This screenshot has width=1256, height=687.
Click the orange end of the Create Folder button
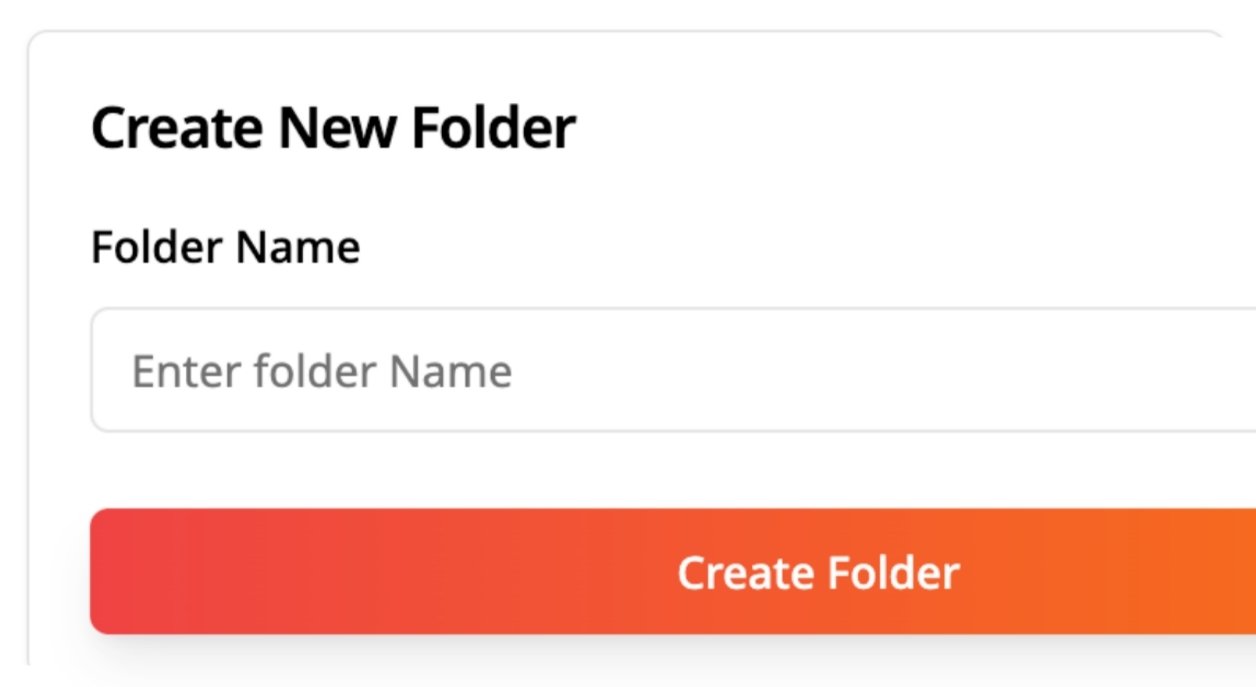click(x=1200, y=571)
